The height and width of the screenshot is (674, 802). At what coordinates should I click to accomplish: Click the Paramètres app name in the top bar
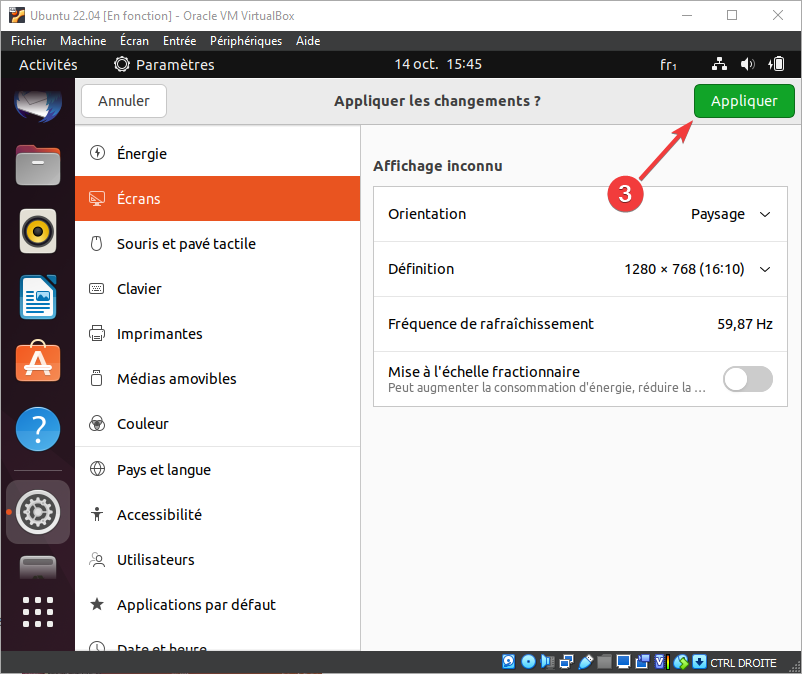pyautogui.click(x=175, y=64)
